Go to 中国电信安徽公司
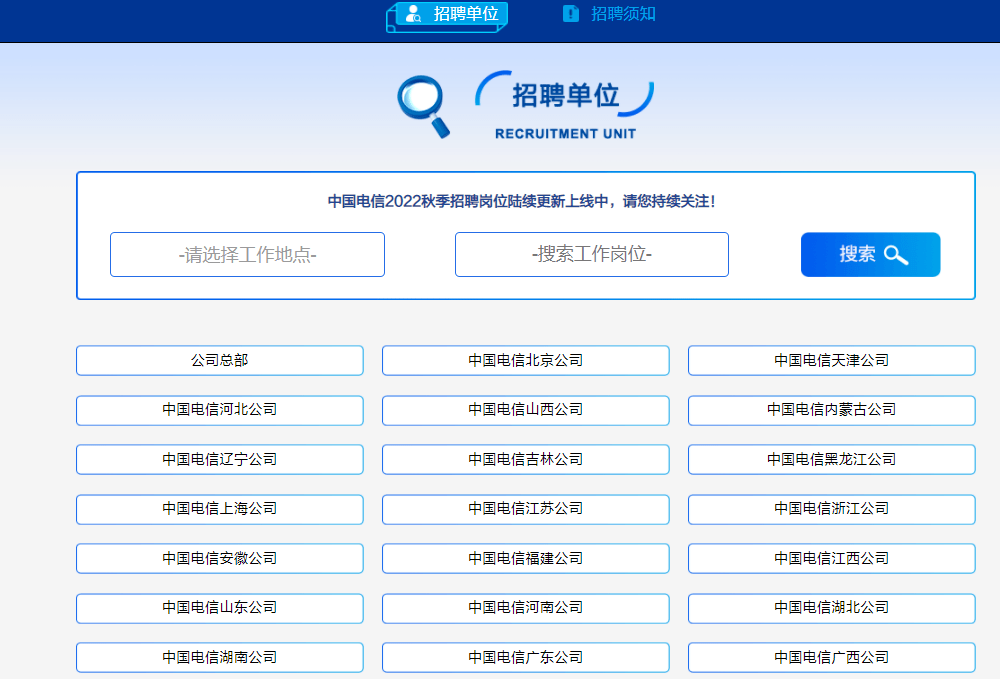The height and width of the screenshot is (679, 1000). click(220, 559)
